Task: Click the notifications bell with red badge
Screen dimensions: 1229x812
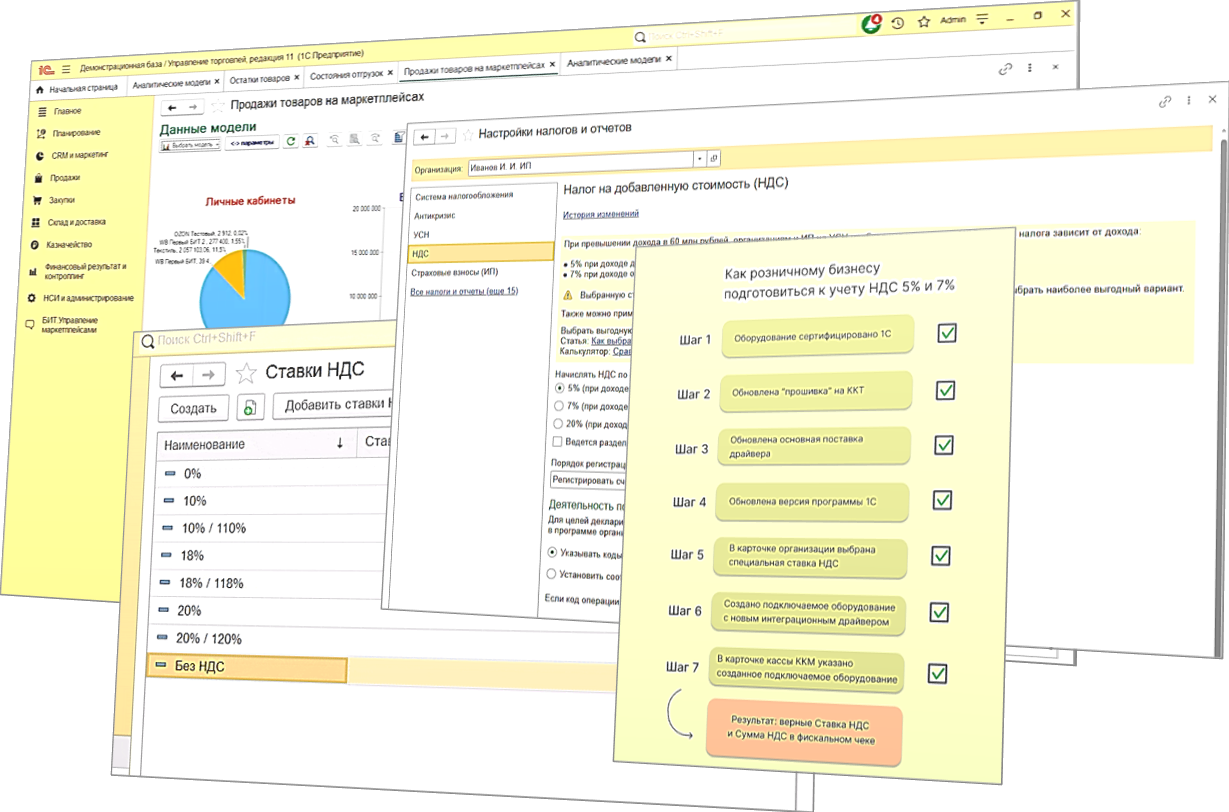Action: [x=872, y=22]
